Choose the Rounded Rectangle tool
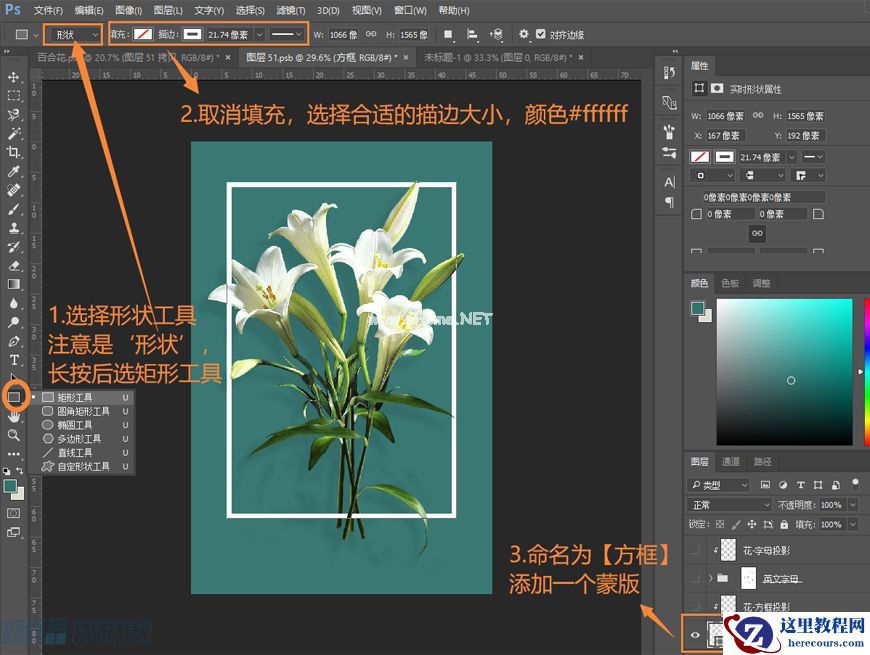 75,411
